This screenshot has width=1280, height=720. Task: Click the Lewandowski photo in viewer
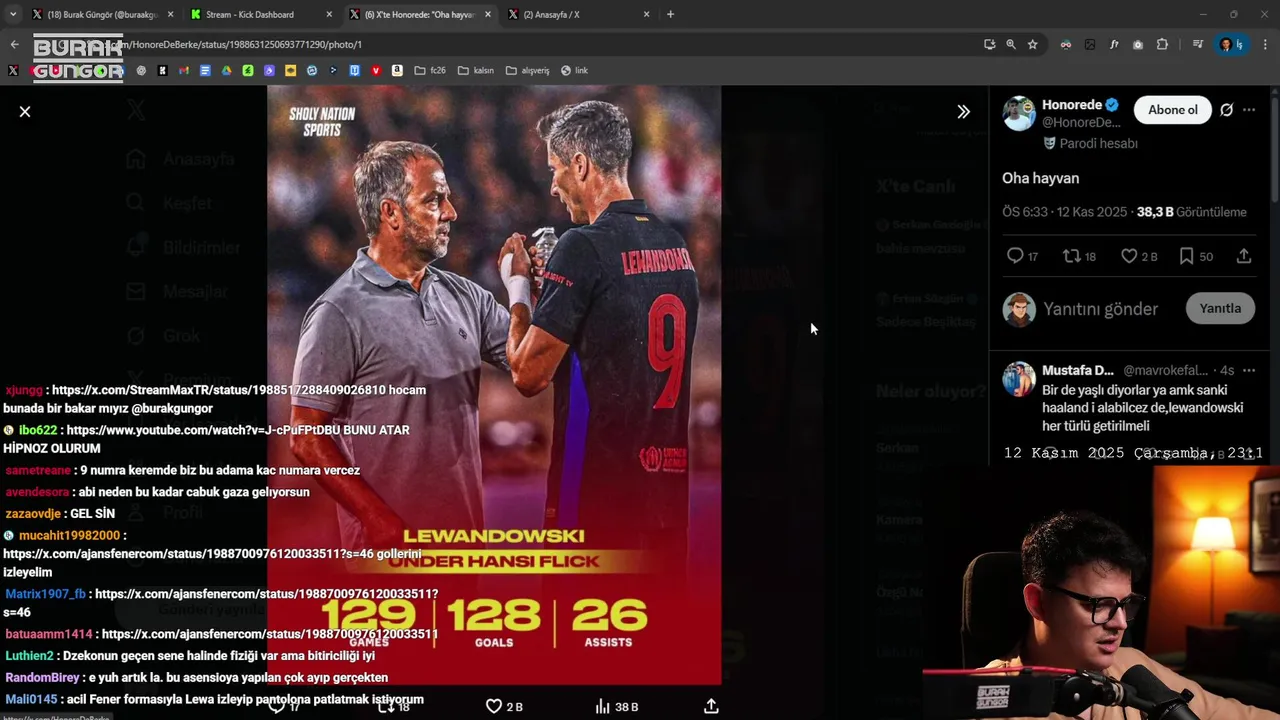[494, 385]
